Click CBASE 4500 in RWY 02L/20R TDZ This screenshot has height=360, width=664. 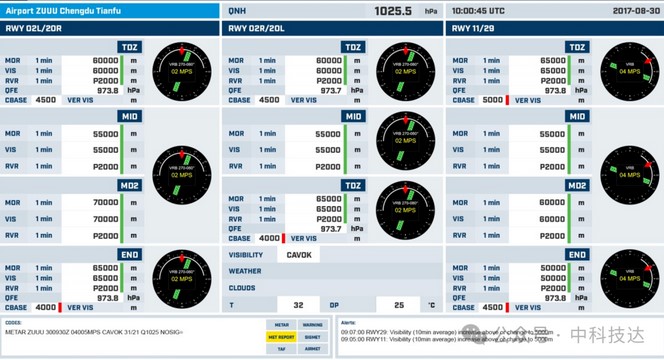(x=46, y=100)
